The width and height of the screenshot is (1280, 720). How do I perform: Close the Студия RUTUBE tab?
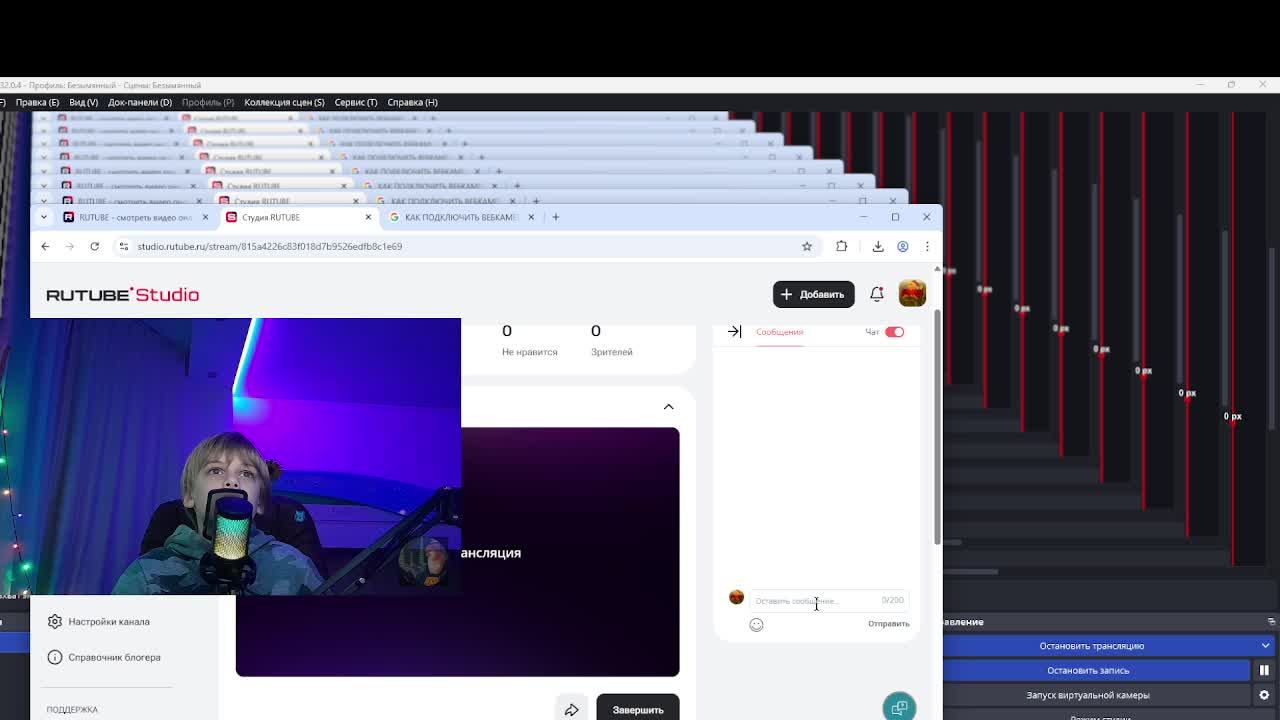pos(368,217)
